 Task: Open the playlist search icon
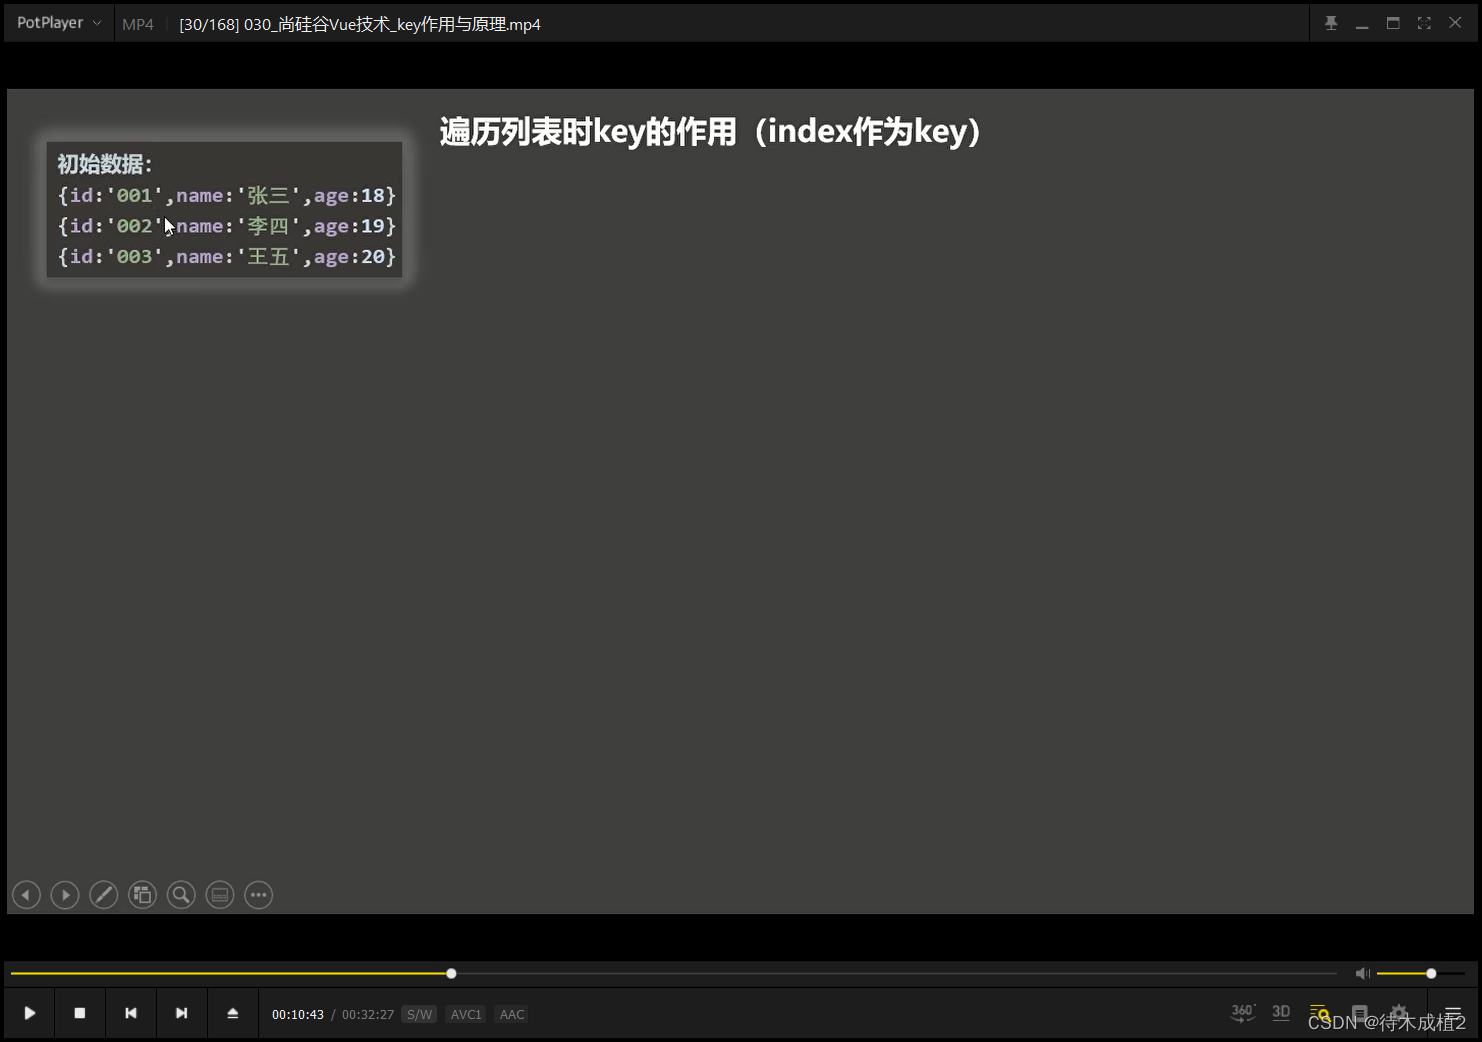(1320, 1013)
